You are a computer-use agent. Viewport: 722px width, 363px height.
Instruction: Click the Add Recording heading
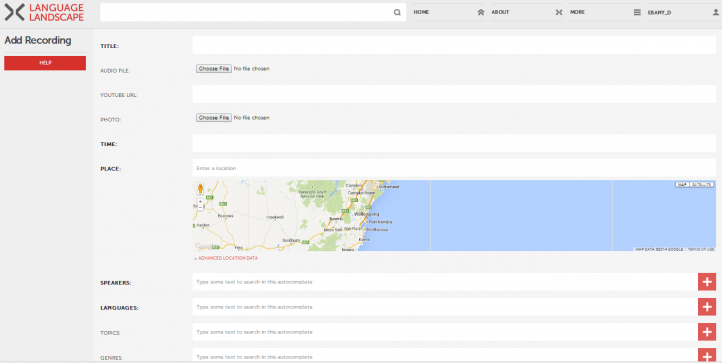[38, 41]
